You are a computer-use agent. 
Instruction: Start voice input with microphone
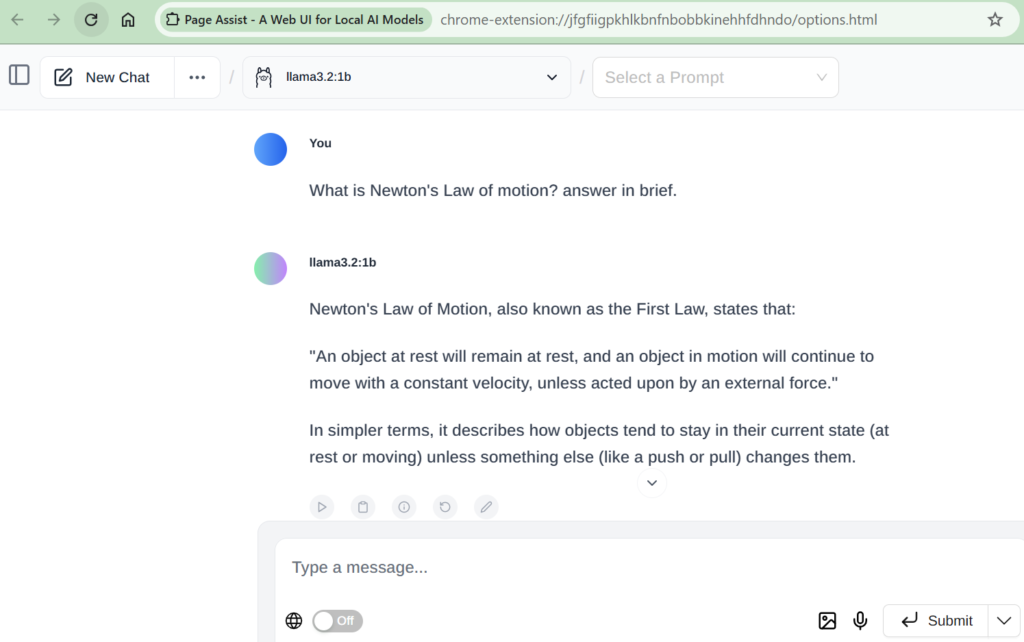pos(860,621)
